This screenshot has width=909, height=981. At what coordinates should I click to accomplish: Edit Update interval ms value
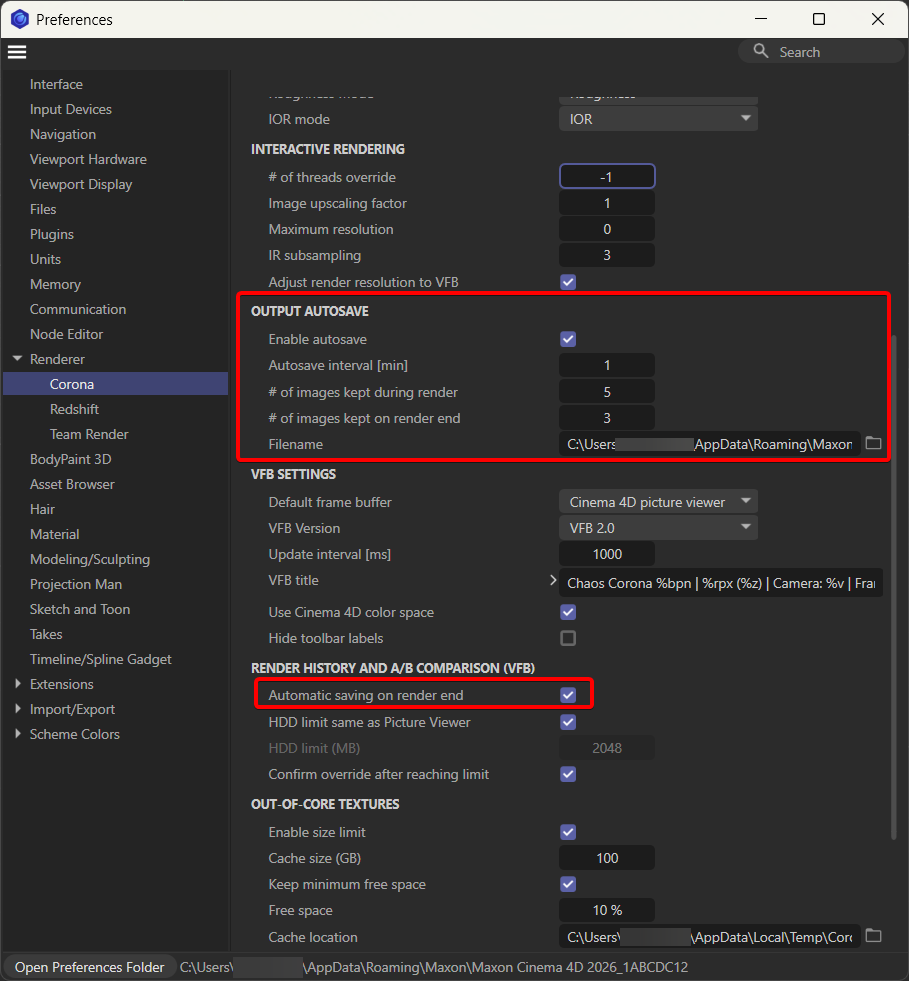click(607, 554)
